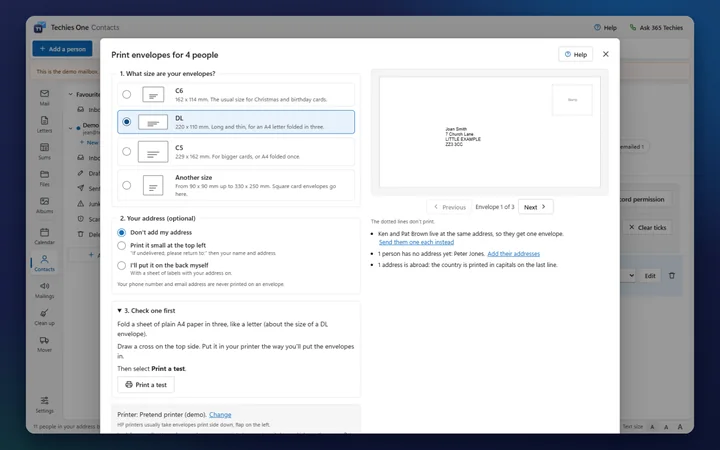Open Clean up in the left sidebar

tap(44, 317)
